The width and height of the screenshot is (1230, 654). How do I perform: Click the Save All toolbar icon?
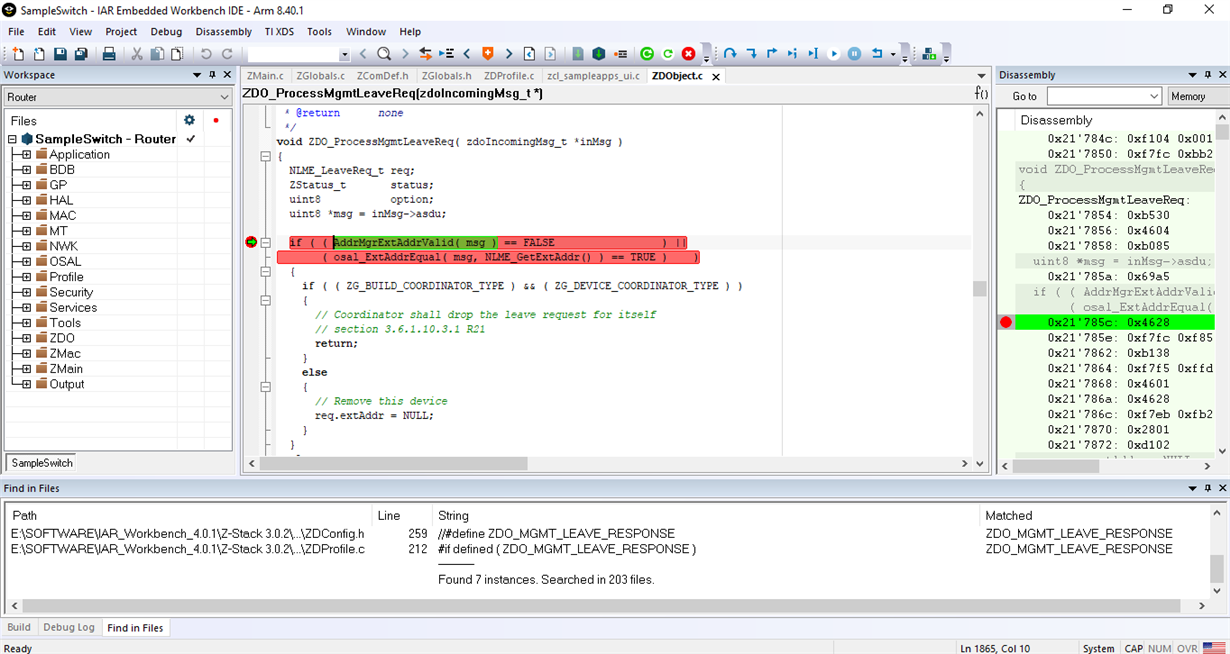81,54
